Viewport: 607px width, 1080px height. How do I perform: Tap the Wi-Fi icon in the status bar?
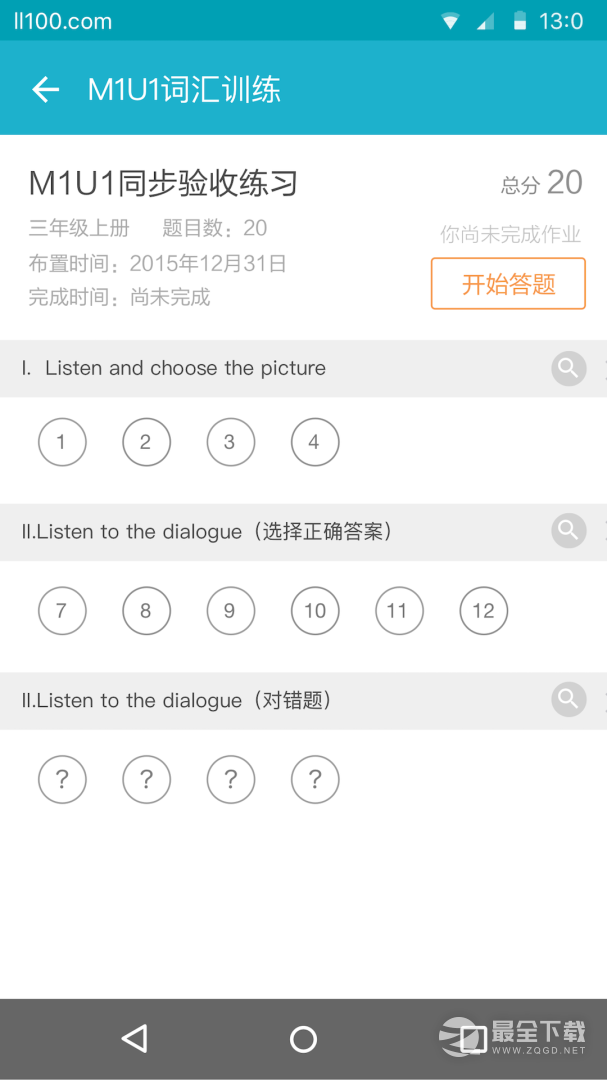tap(449, 20)
